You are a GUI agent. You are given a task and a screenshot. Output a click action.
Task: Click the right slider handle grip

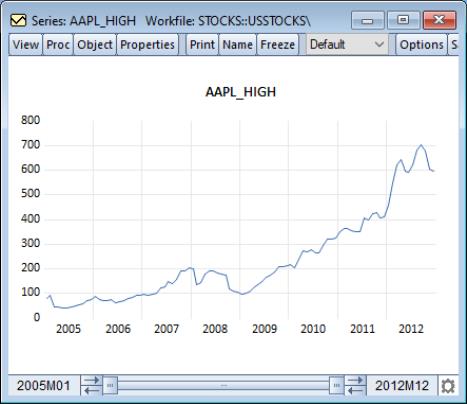(337, 385)
